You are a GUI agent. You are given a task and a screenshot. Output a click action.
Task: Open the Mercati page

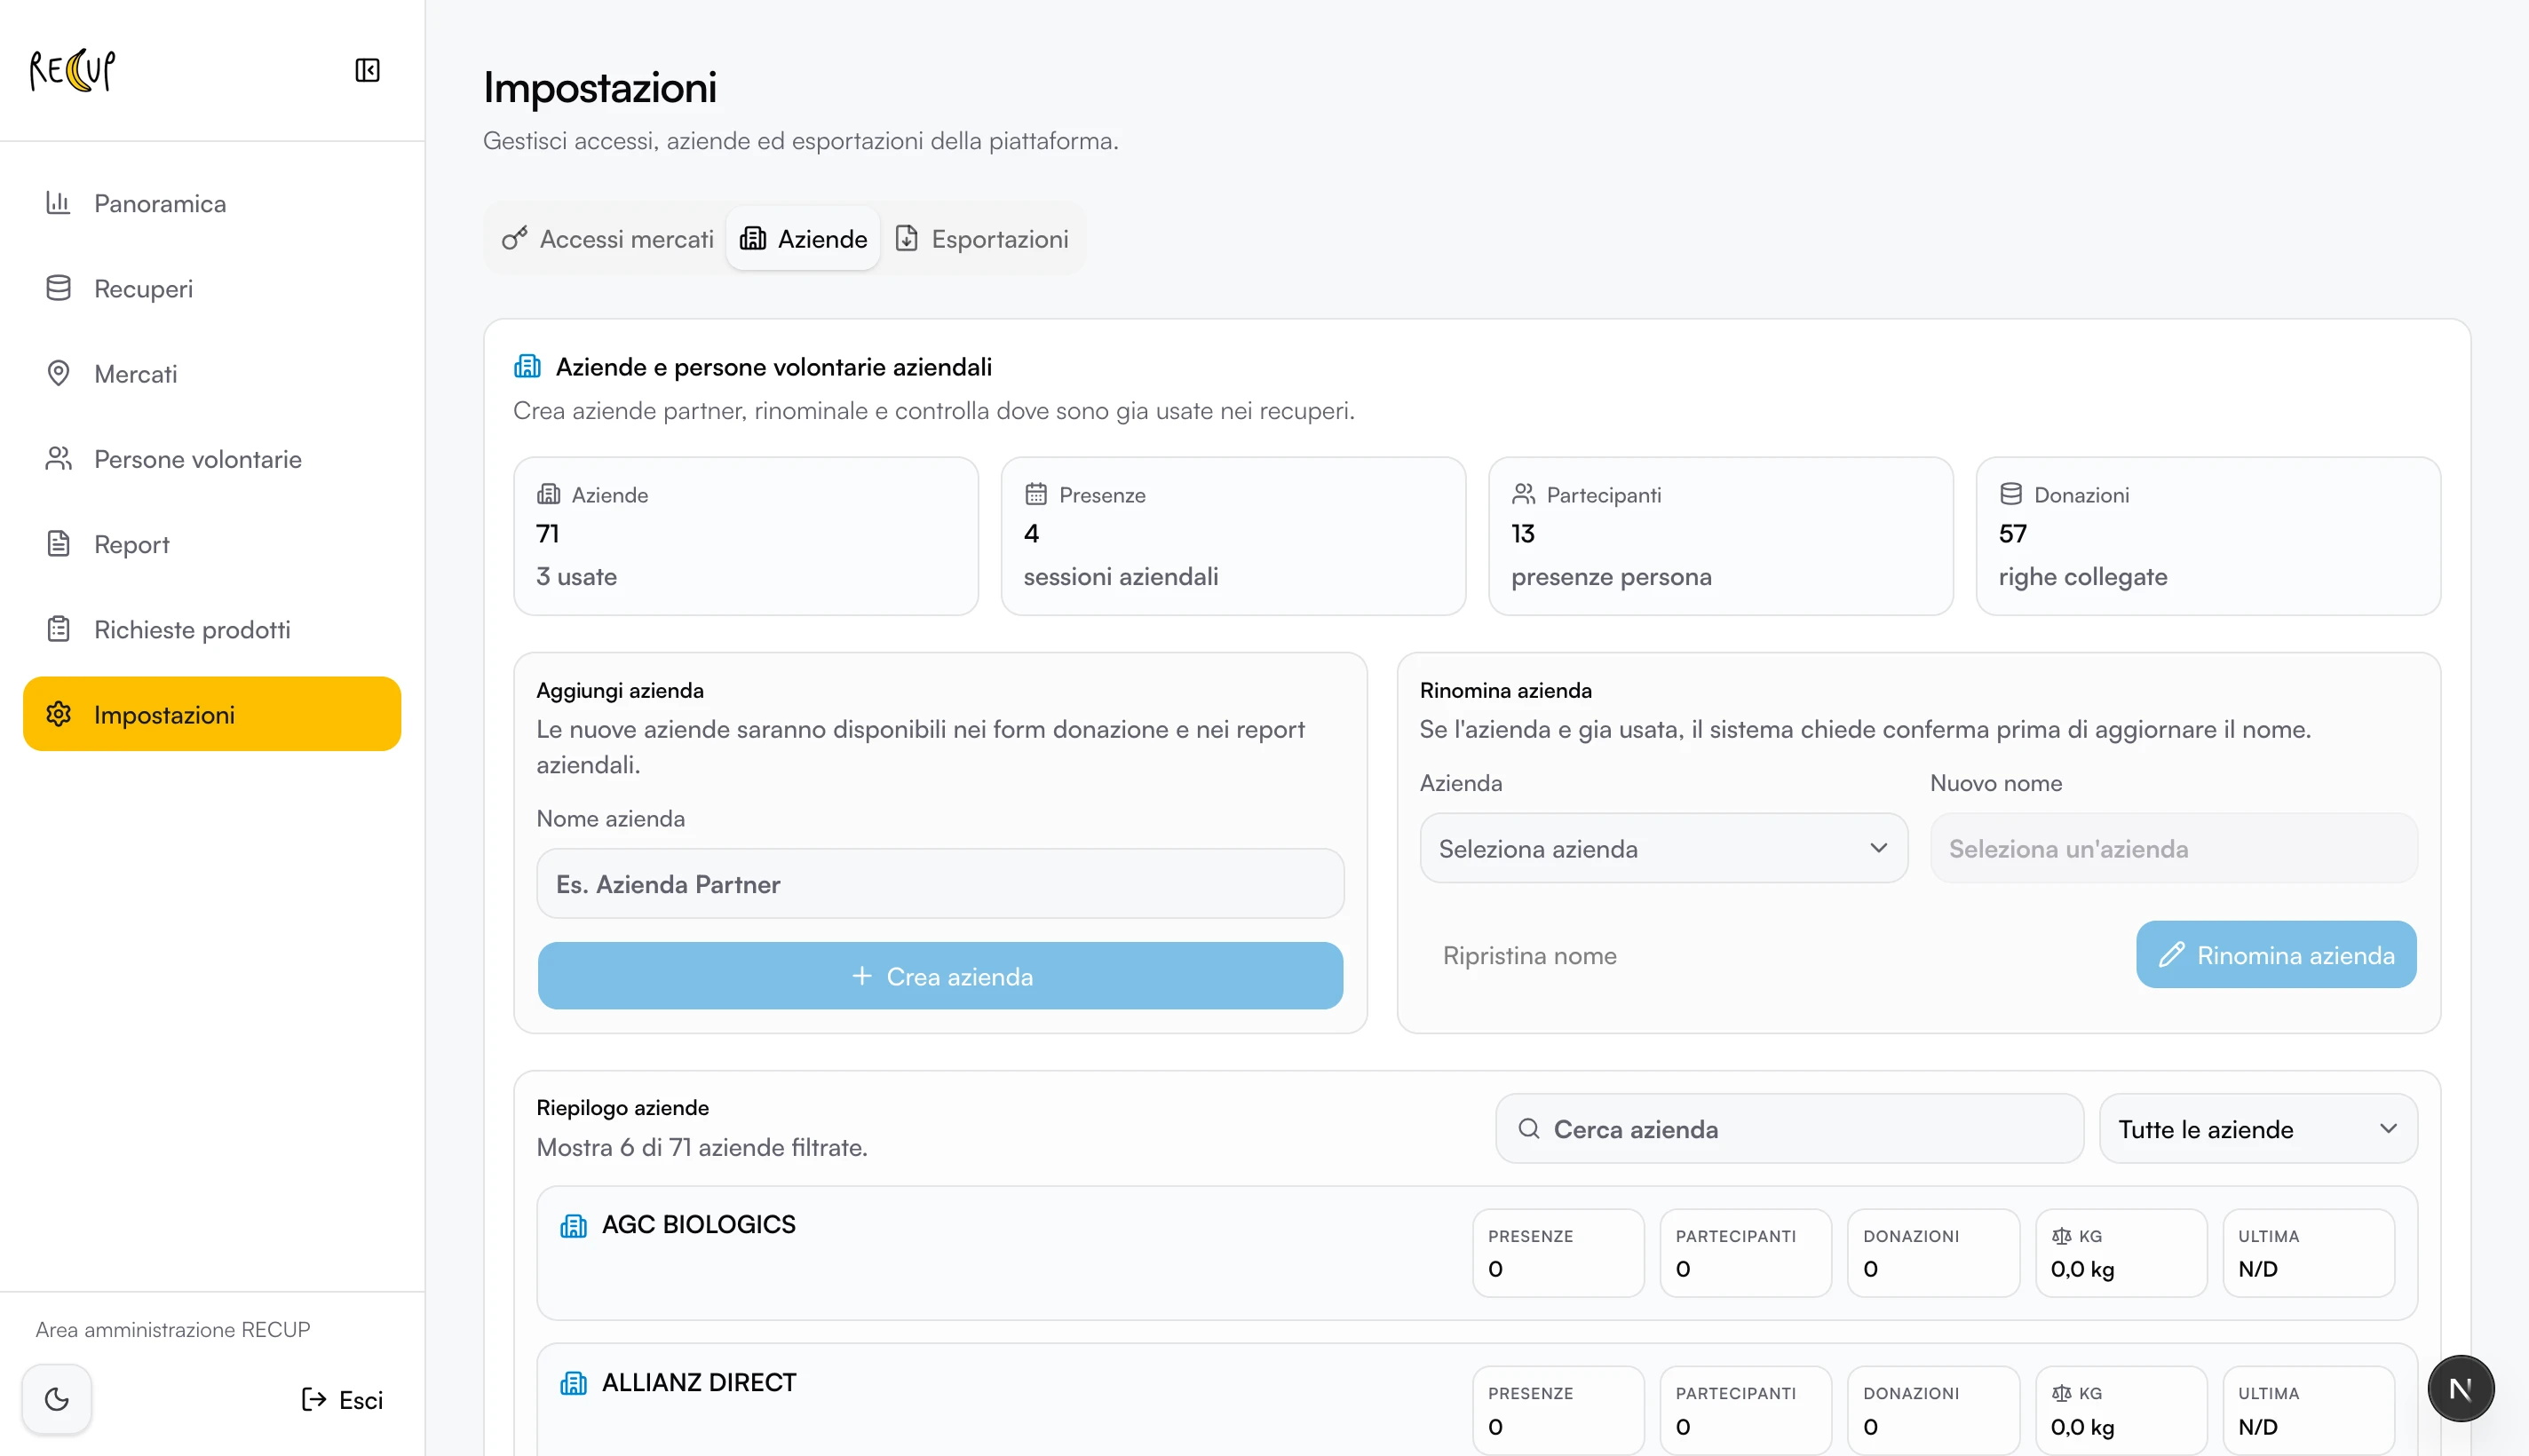click(212, 374)
